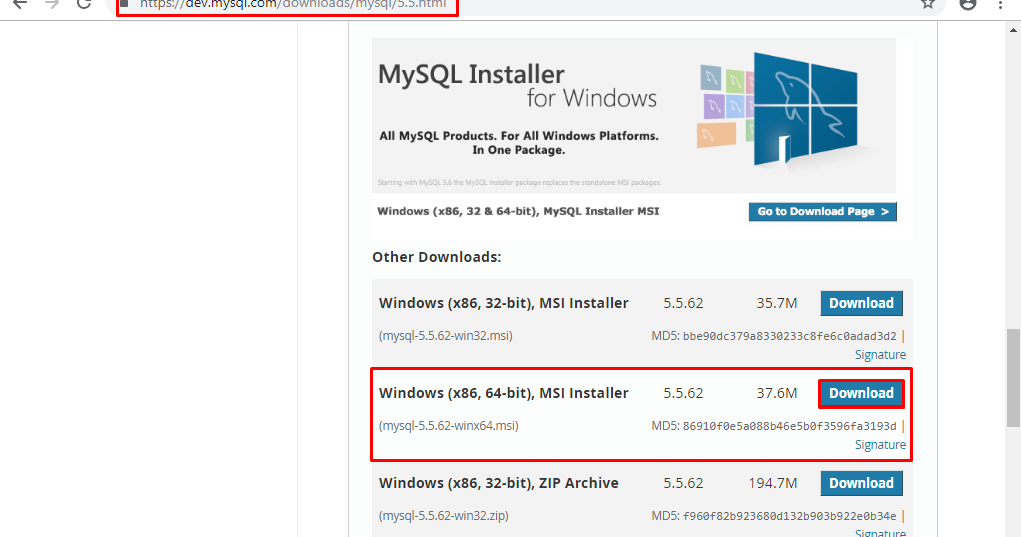Screen dimensions: 1021x537
Task: Click the 35.7M file size text
Action: pyautogui.click(x=777, y=303)
